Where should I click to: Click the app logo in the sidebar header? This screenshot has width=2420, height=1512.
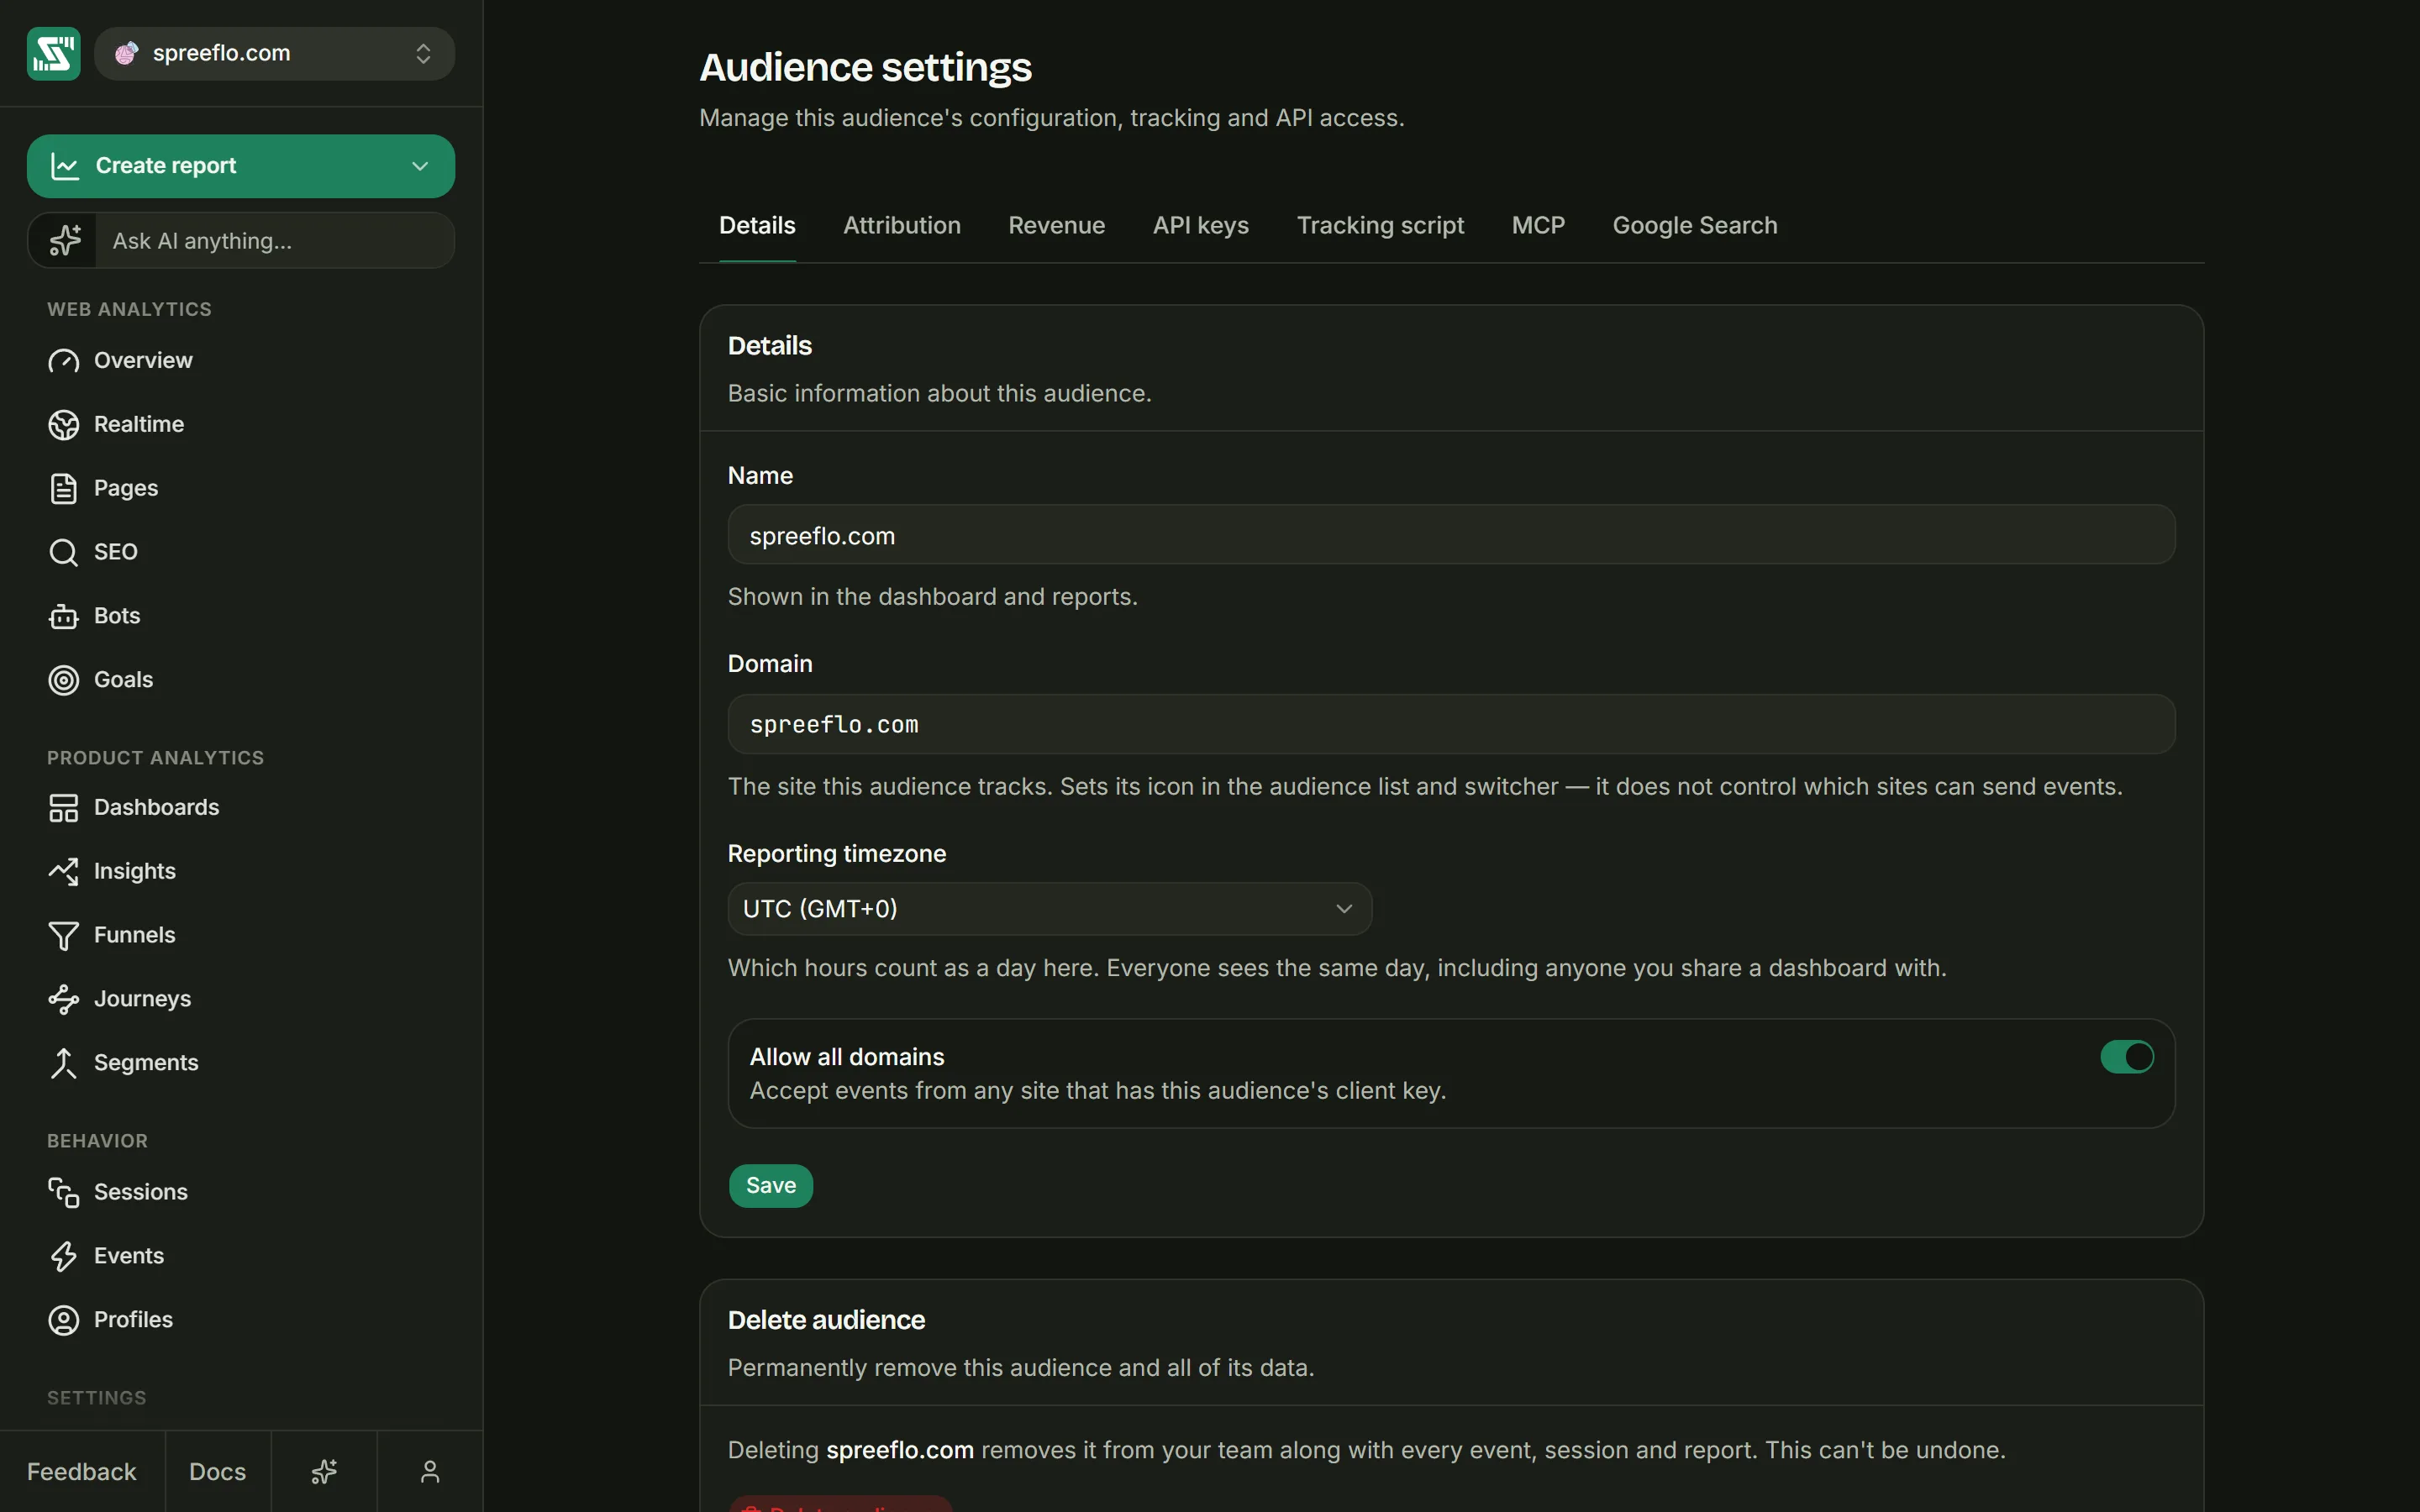coord(53,54)
